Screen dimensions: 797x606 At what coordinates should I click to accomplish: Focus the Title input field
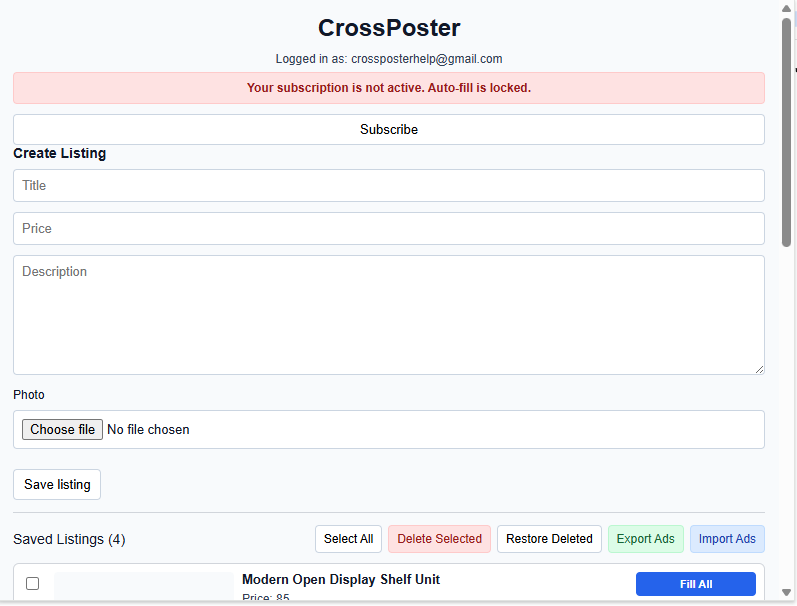[389, 186]
